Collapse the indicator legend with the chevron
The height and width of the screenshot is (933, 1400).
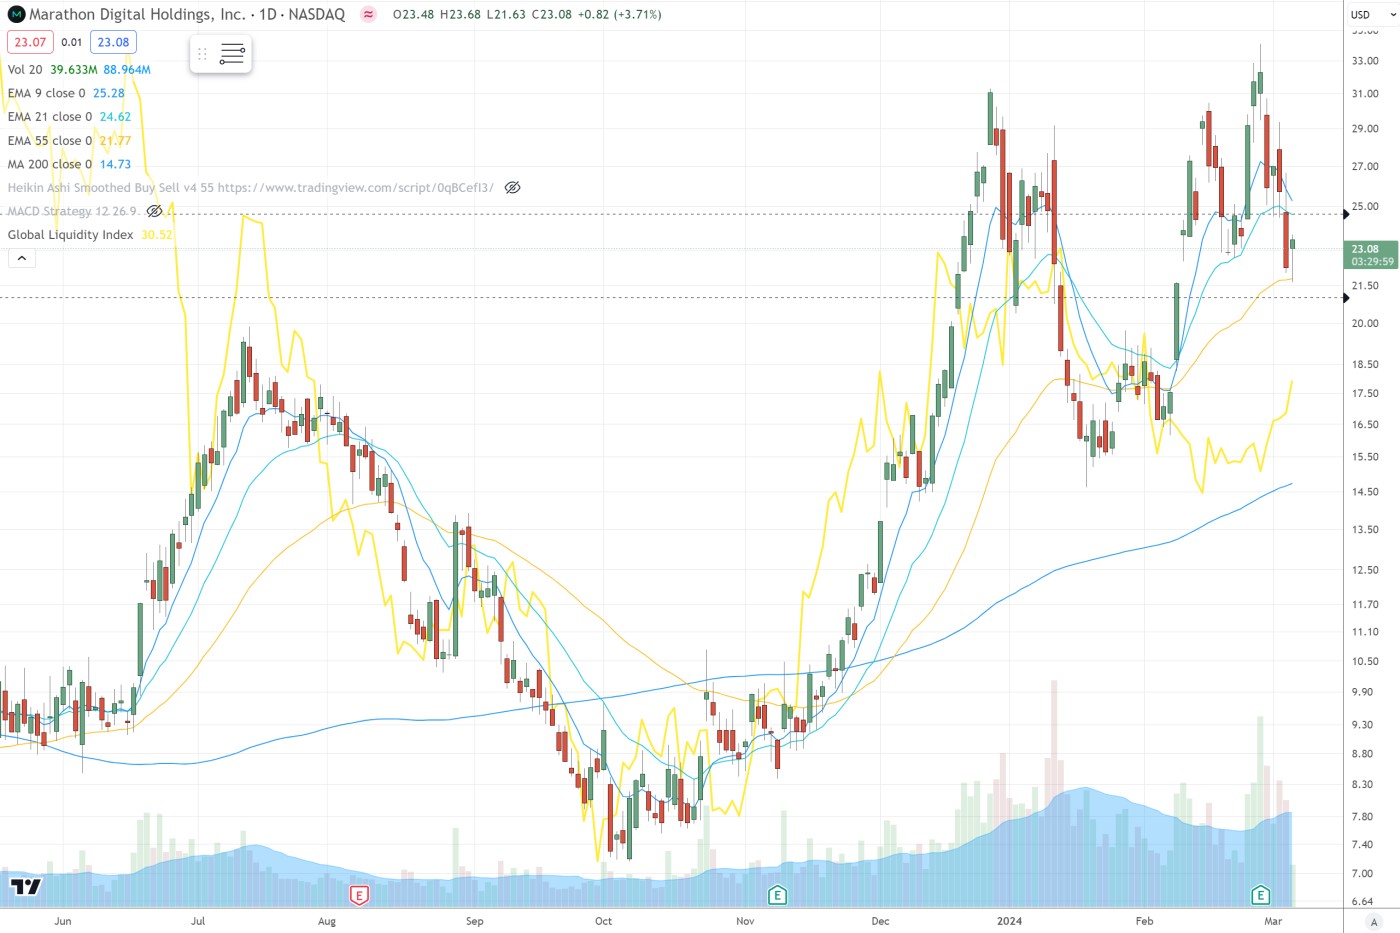point(21,259)
